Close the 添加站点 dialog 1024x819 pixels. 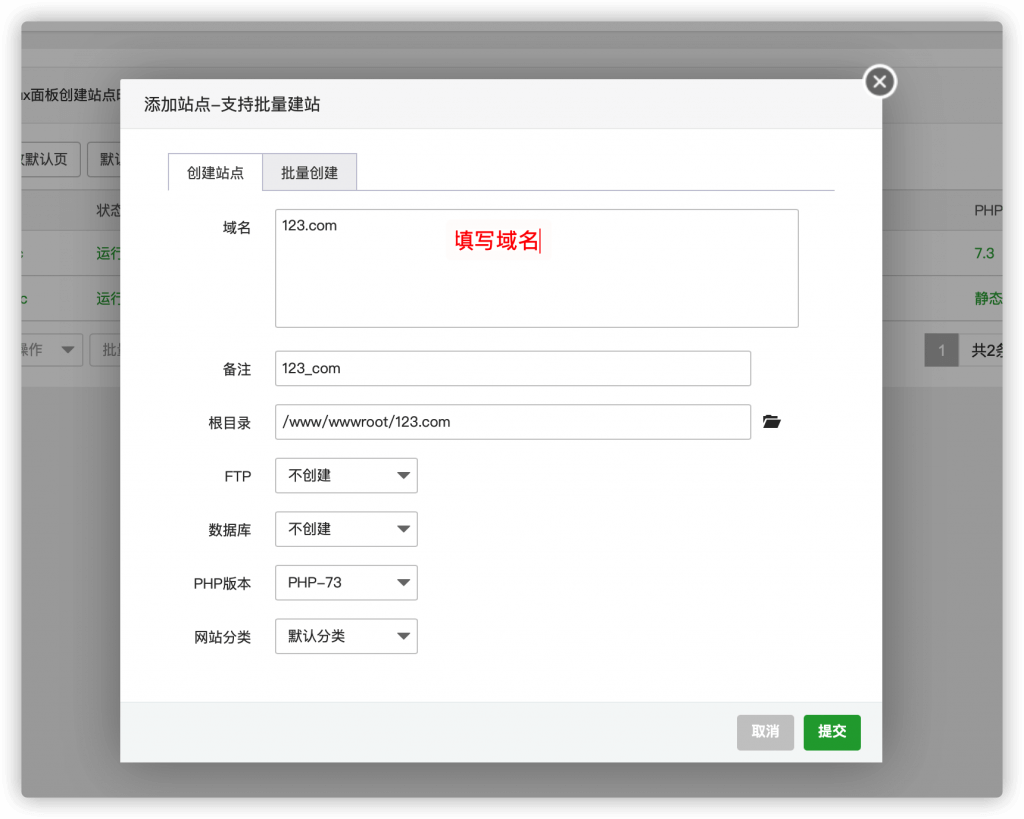tap(878, 82)
